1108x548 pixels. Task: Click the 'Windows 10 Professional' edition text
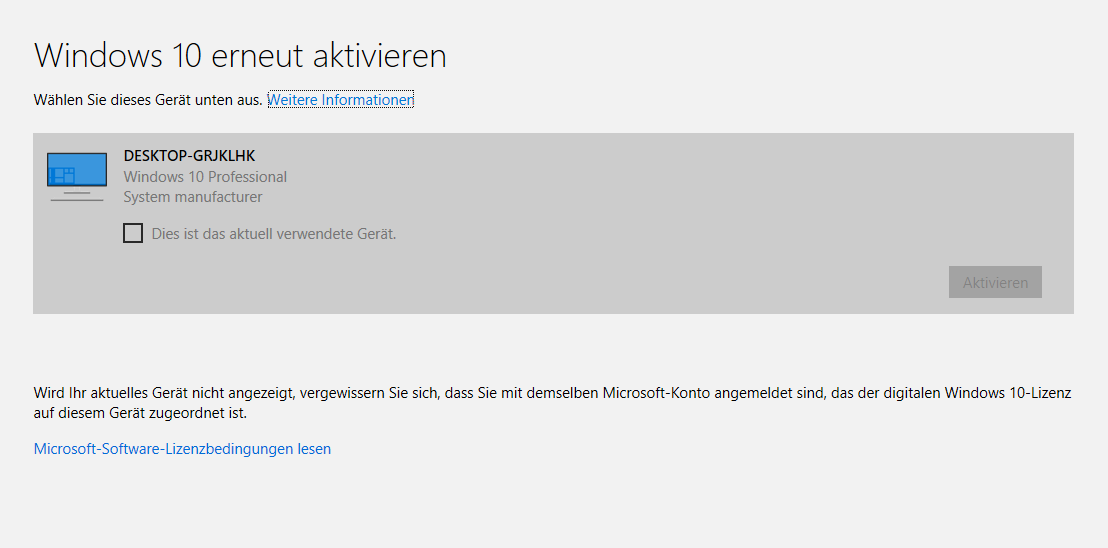tap(205, 177)
